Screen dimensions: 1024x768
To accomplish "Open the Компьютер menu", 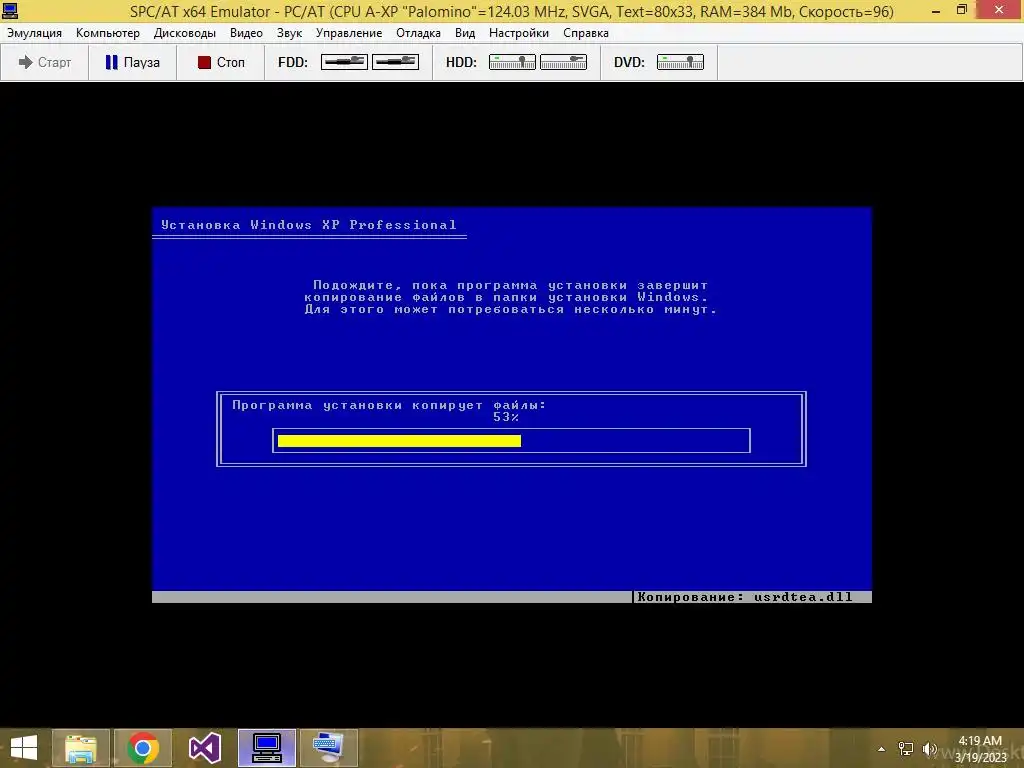I will 108,33.
